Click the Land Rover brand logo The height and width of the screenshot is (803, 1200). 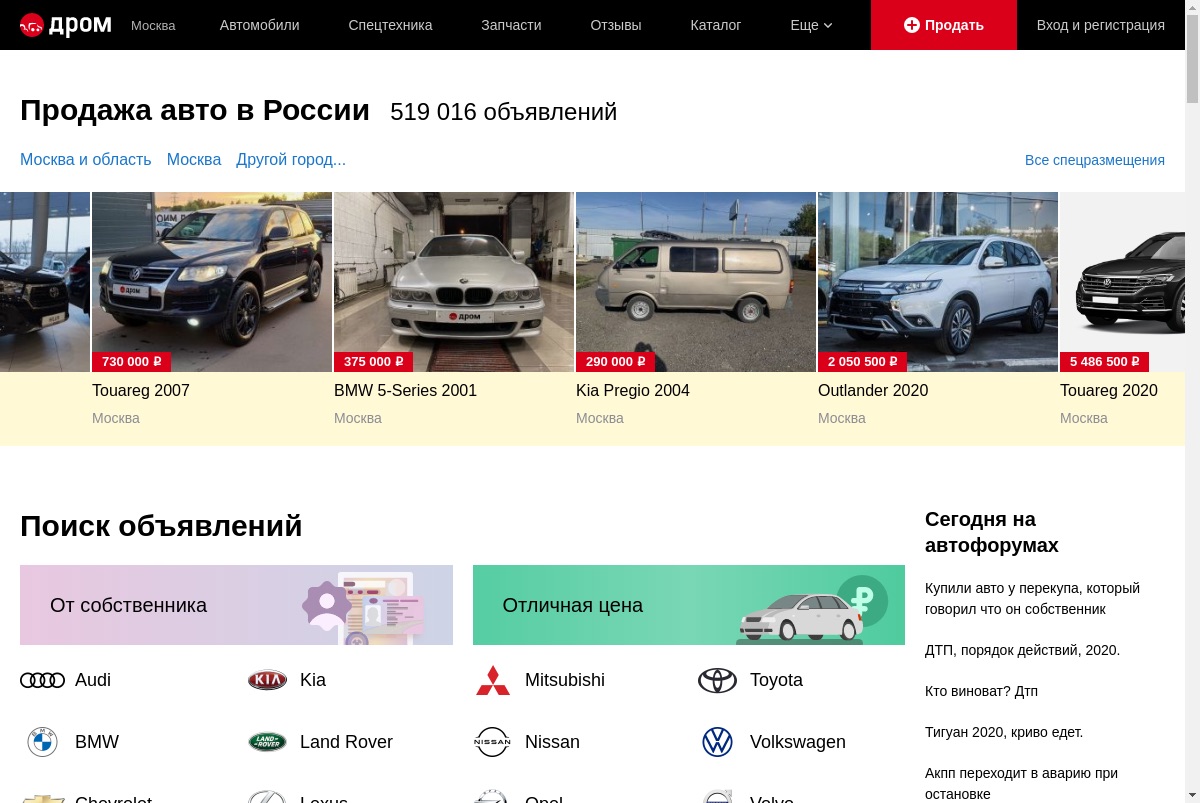[267, 742]
